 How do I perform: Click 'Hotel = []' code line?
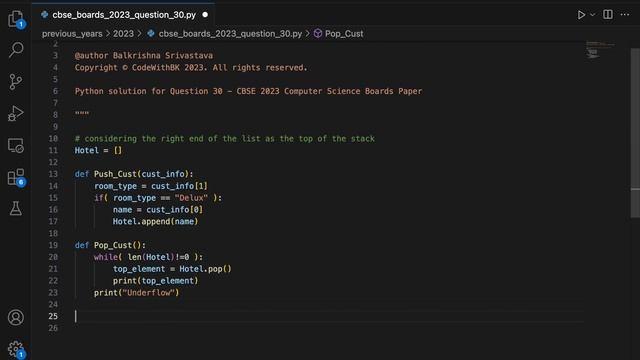tap(98, 151)
